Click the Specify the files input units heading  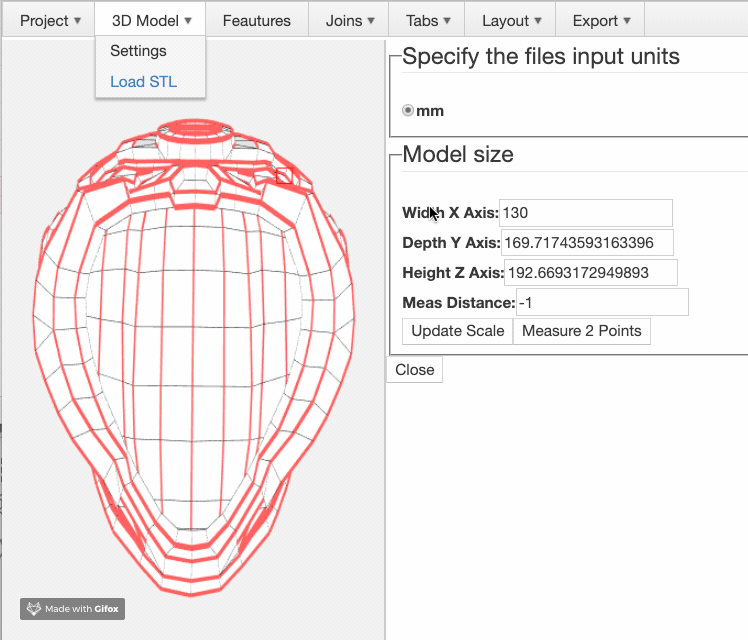[x=541, y=56]
